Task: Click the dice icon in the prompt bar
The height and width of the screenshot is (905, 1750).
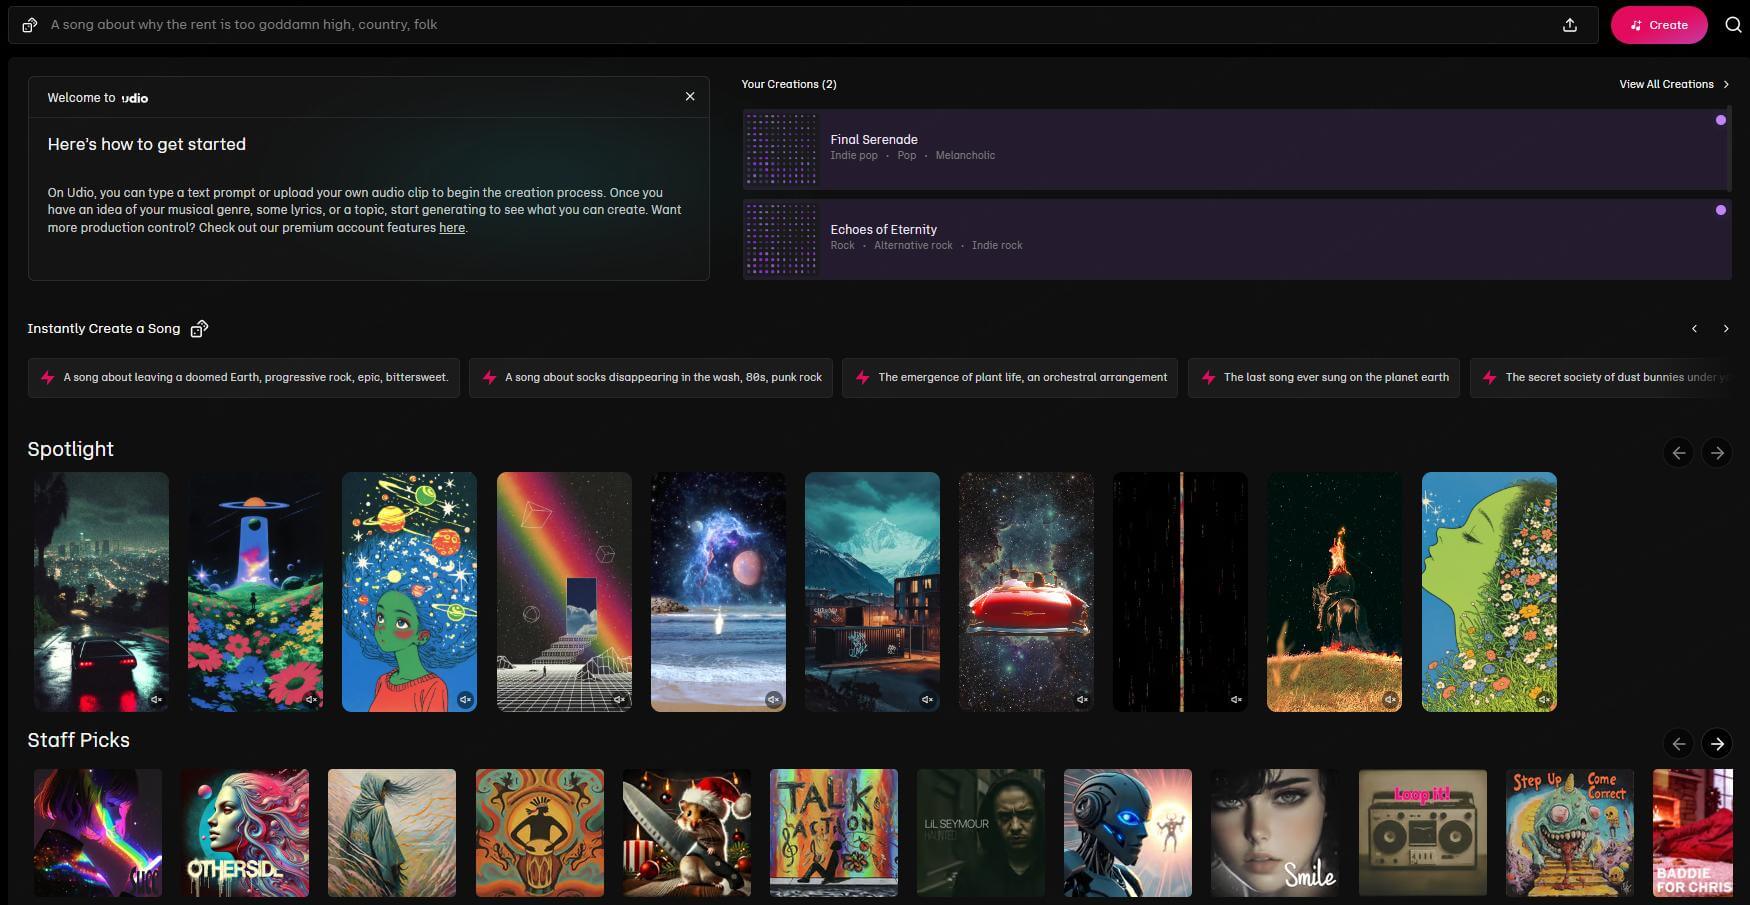Action: pos(30,25)
